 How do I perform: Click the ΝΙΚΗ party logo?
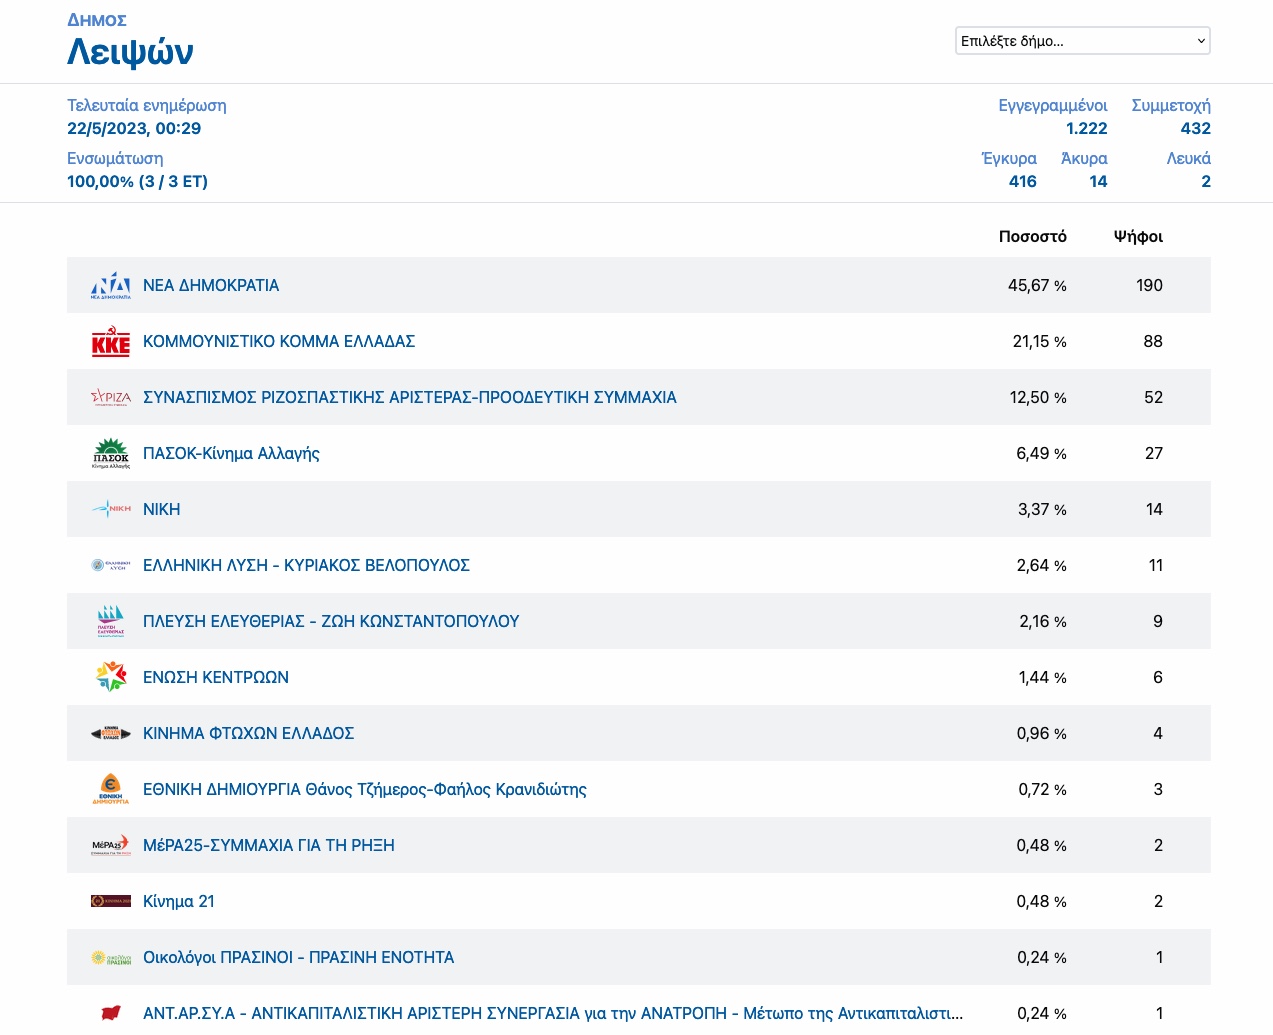[111, 509]
